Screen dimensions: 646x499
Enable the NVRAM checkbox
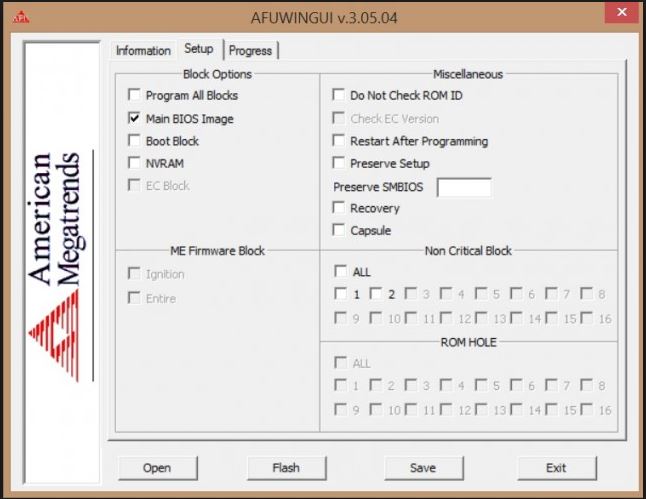(x=134, y=163)
